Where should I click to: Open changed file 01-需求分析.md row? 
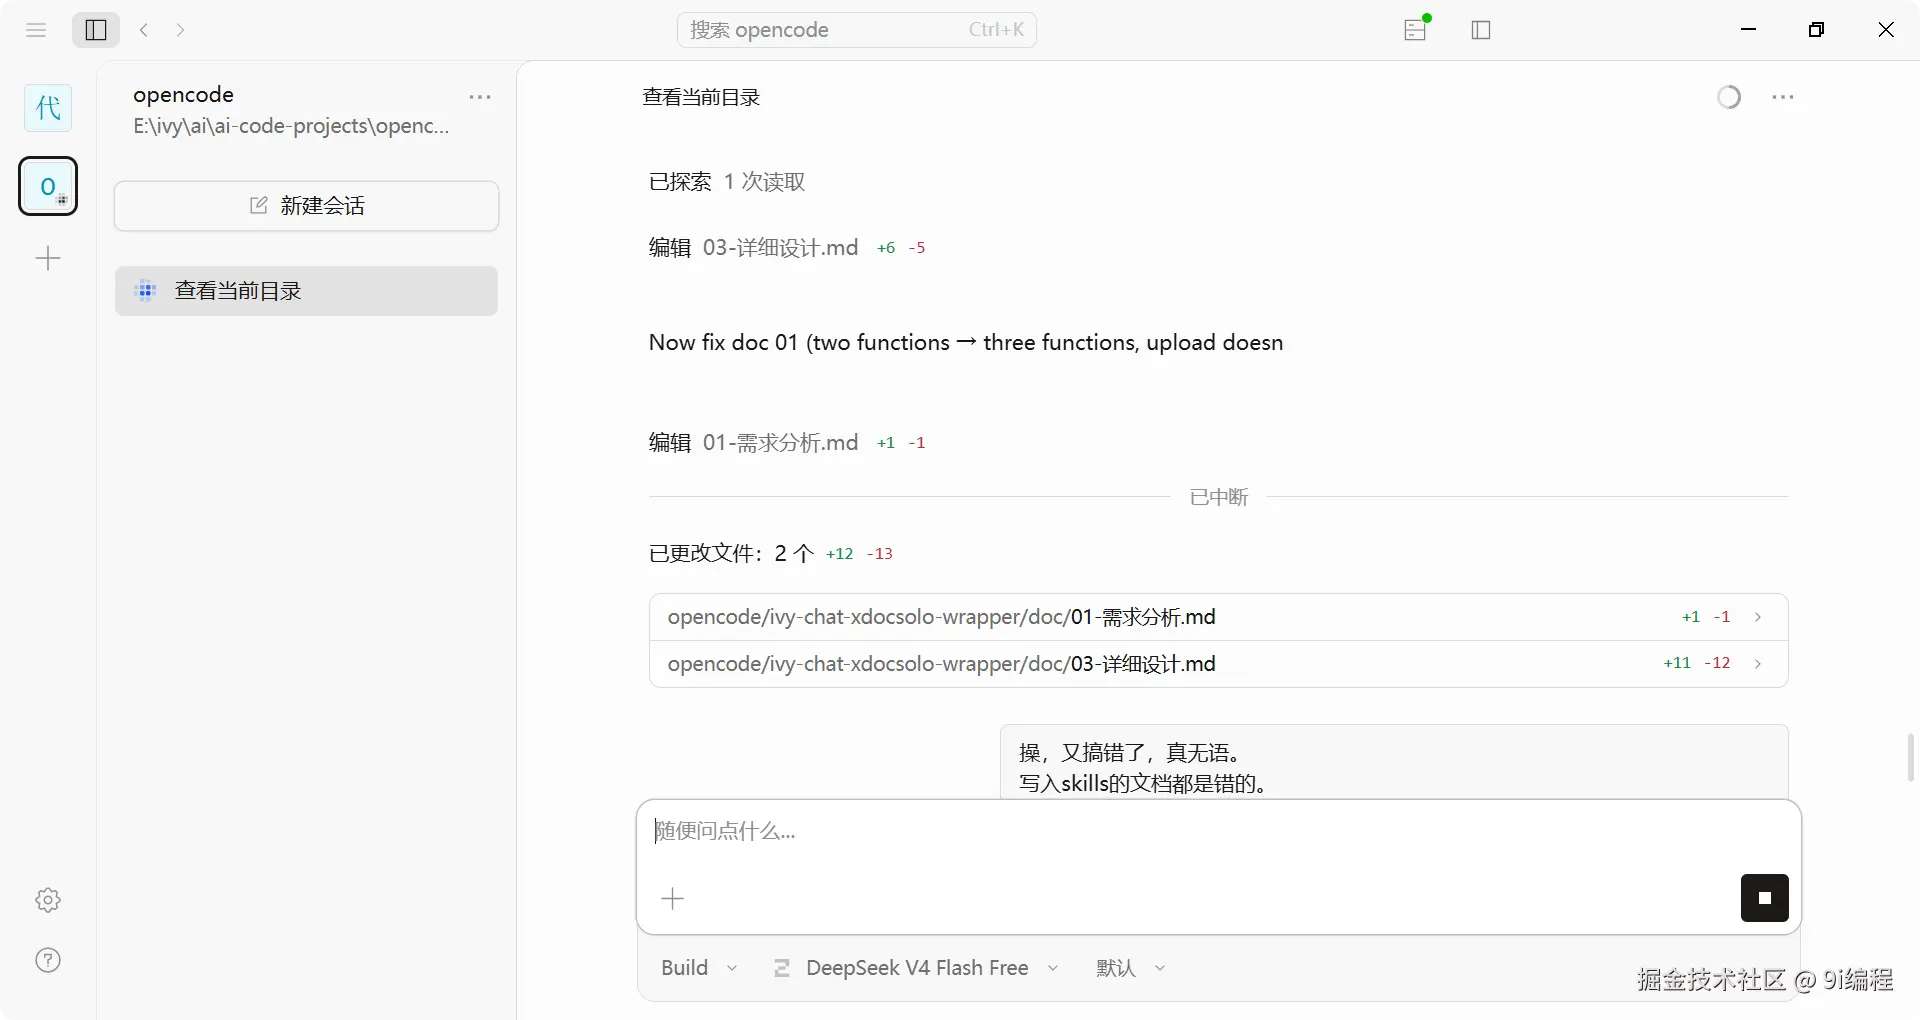(1218, 617)
